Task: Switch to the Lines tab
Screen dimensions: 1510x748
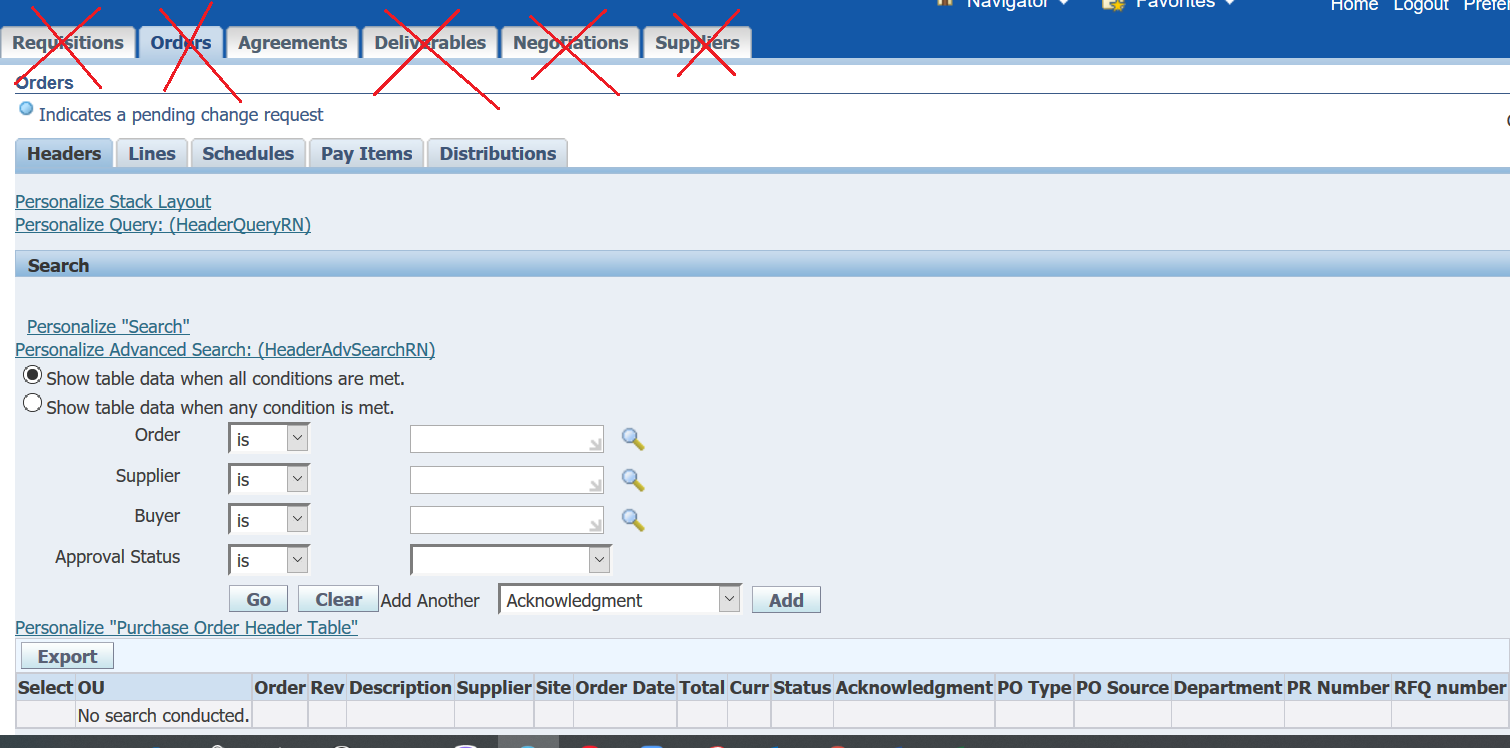Action: (x=151, y=153)
